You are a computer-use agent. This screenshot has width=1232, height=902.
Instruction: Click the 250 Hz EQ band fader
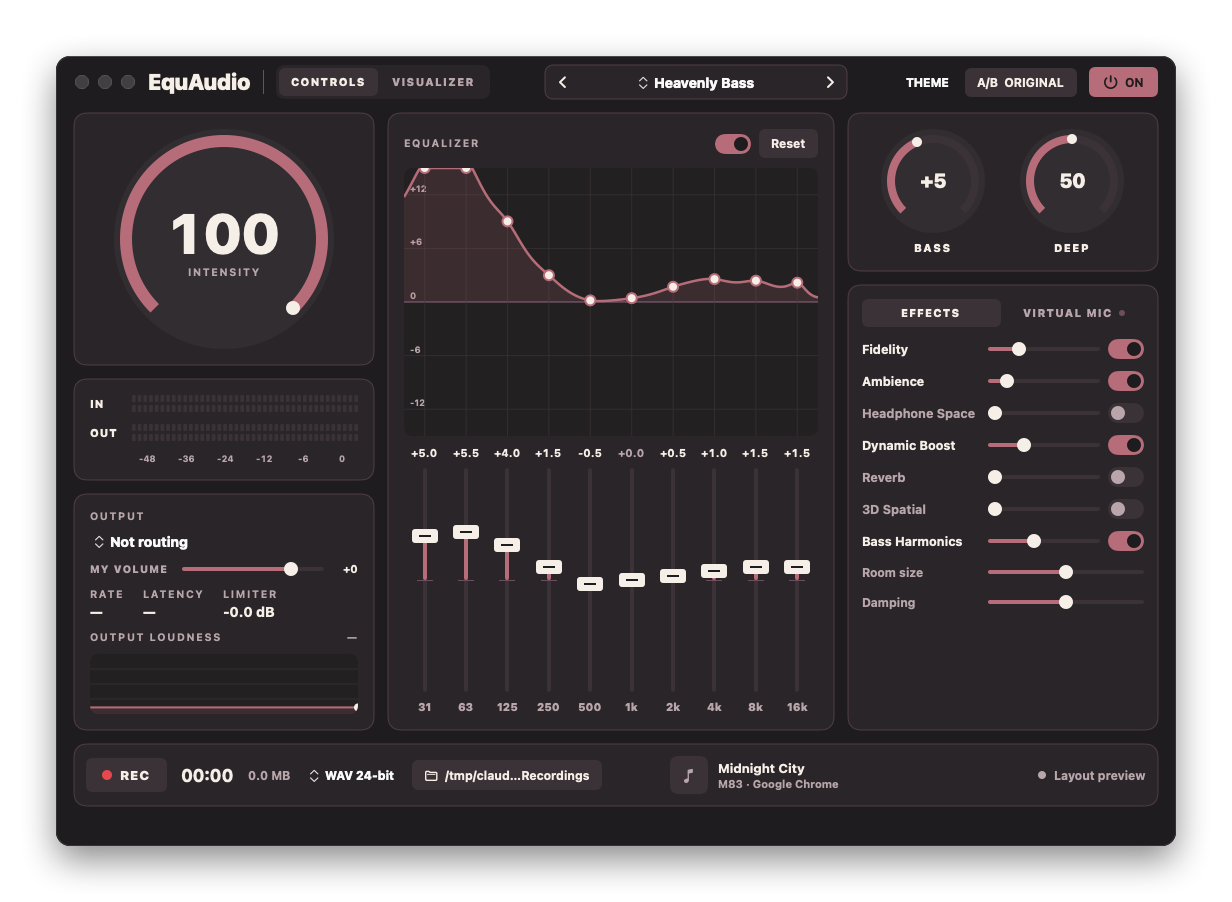point(549,567)
